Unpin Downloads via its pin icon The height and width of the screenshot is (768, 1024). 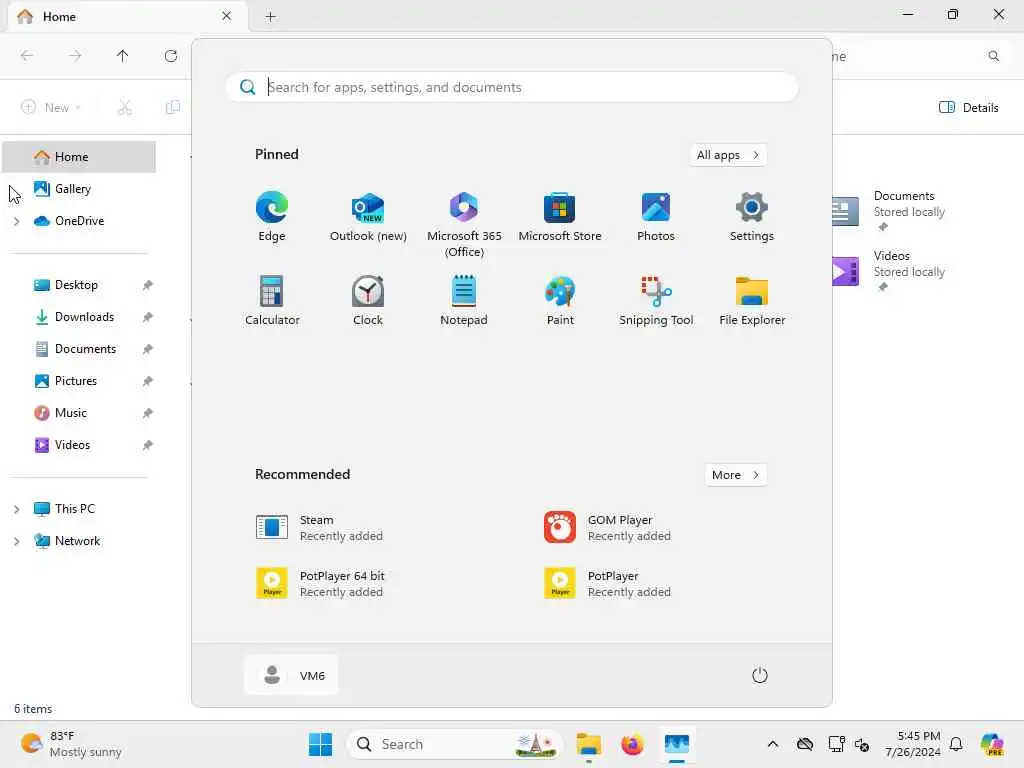click(x=148, y=317)
